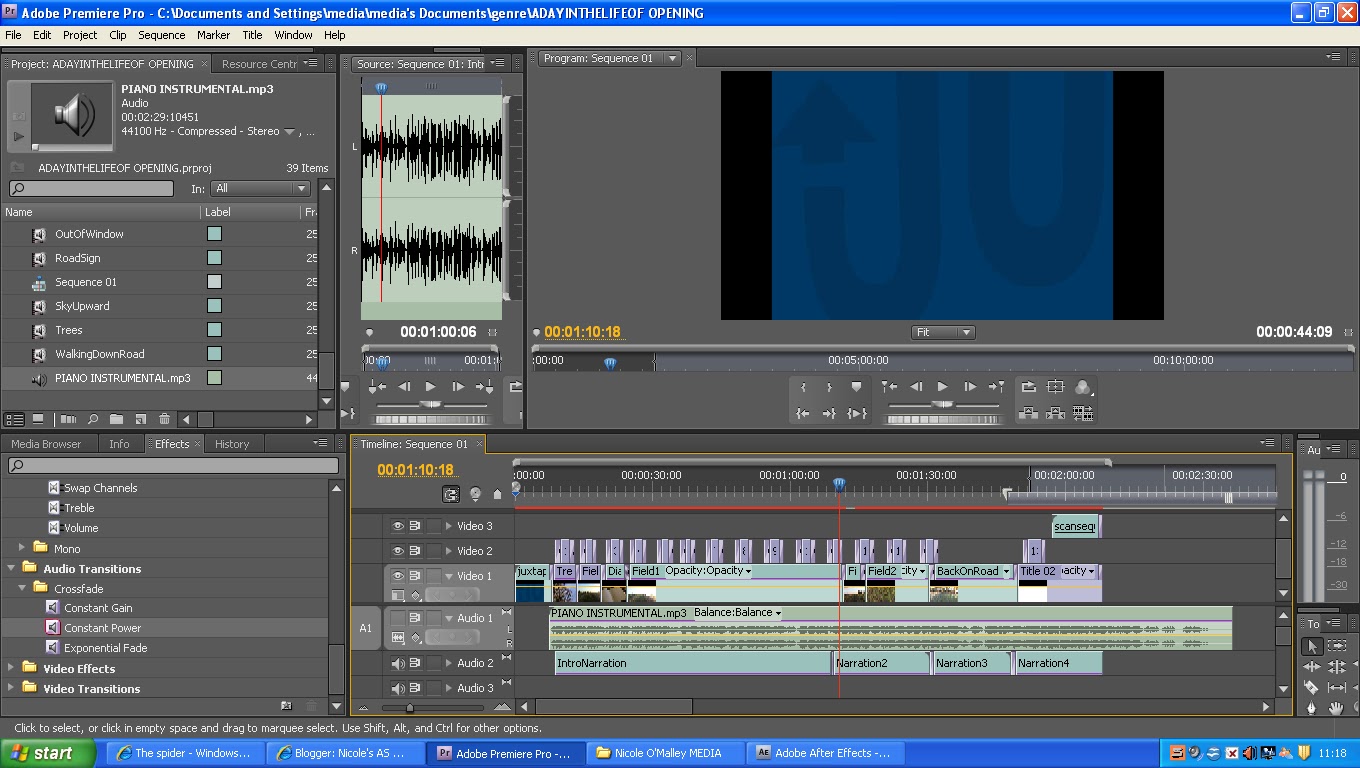1360x768 pixels.
Task: Mute the Audio 3 track
Action: click(x=397, y=688)
